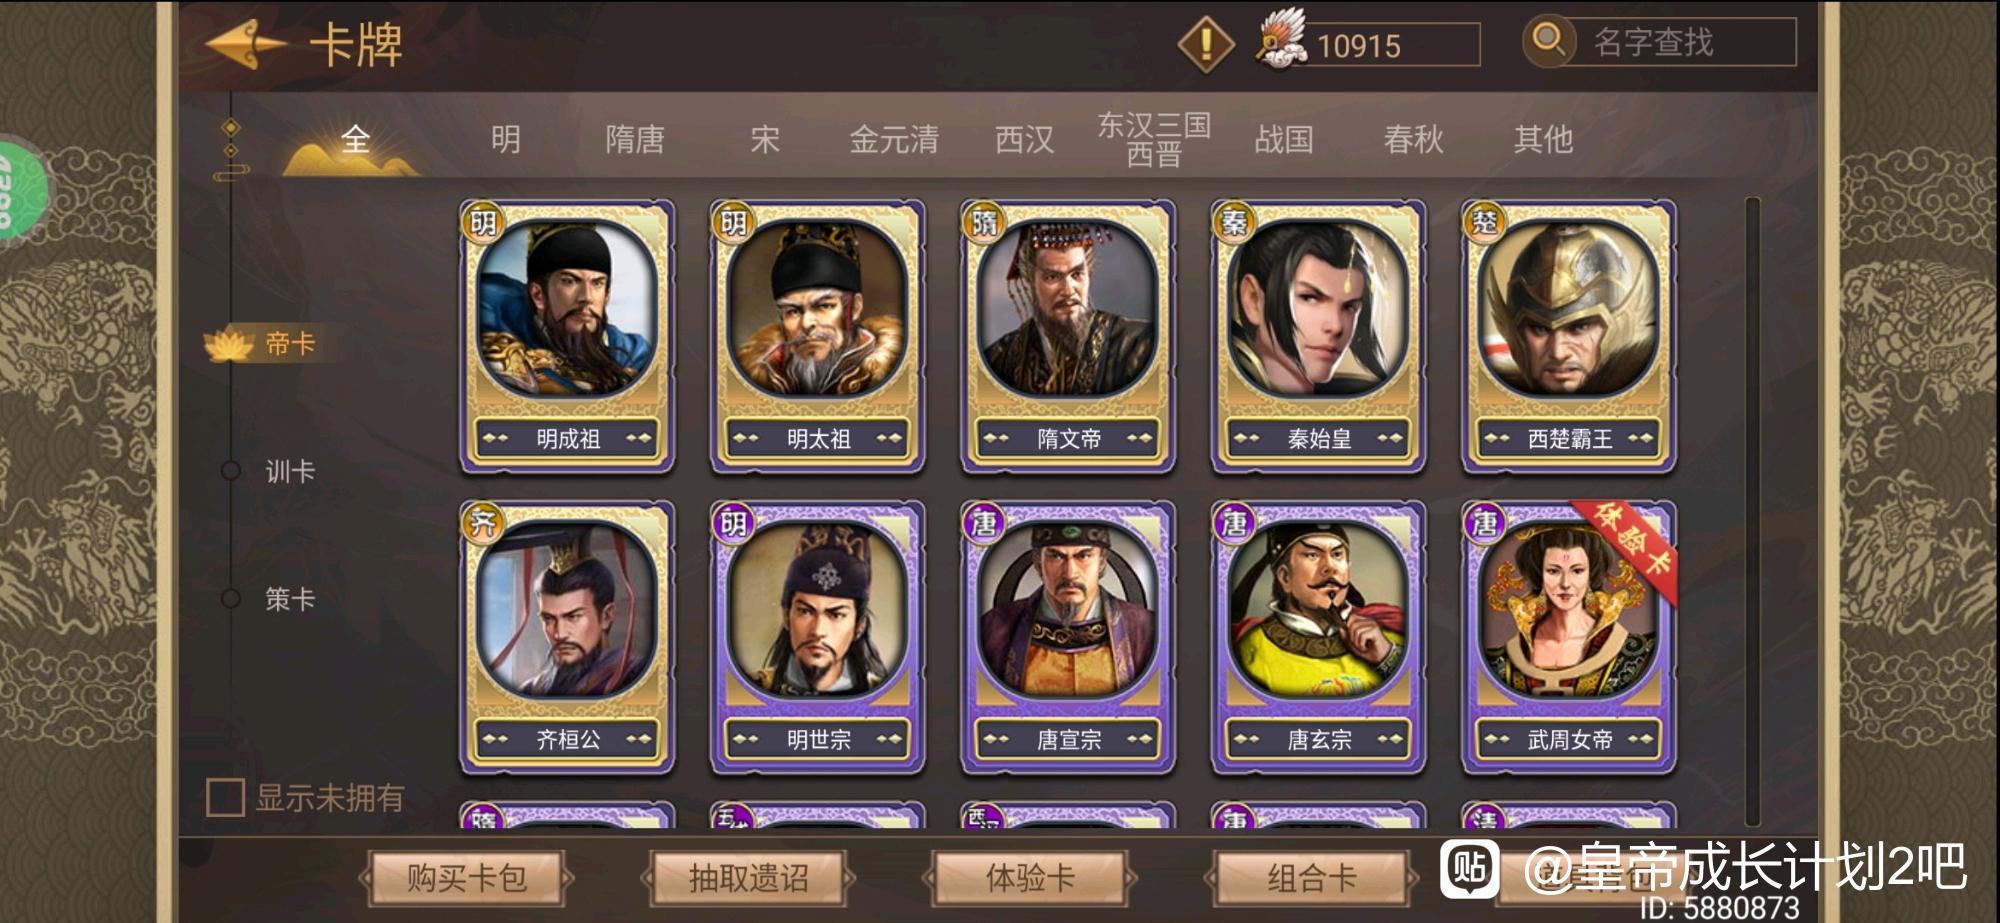
Task: Select the 策卡 category radio node
Action: tap(231, 599)
